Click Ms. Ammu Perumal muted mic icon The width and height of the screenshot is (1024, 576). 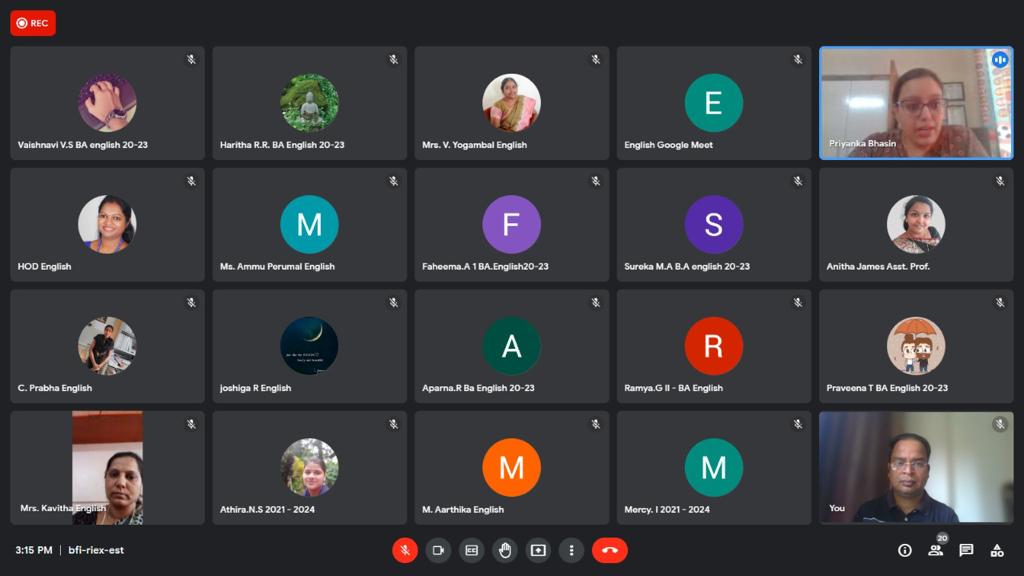pyautogui.click(x=394, y=181)
